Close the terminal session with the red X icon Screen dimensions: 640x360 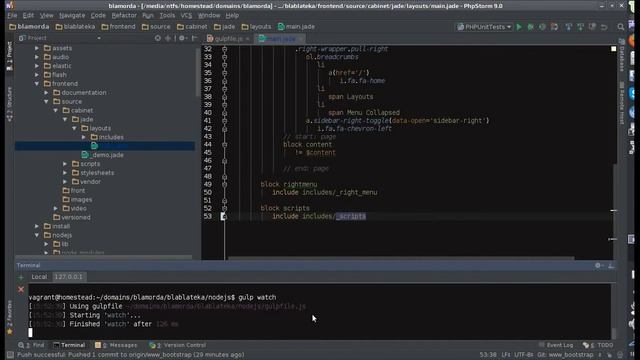pyautogui.click(x=21, y=289)
